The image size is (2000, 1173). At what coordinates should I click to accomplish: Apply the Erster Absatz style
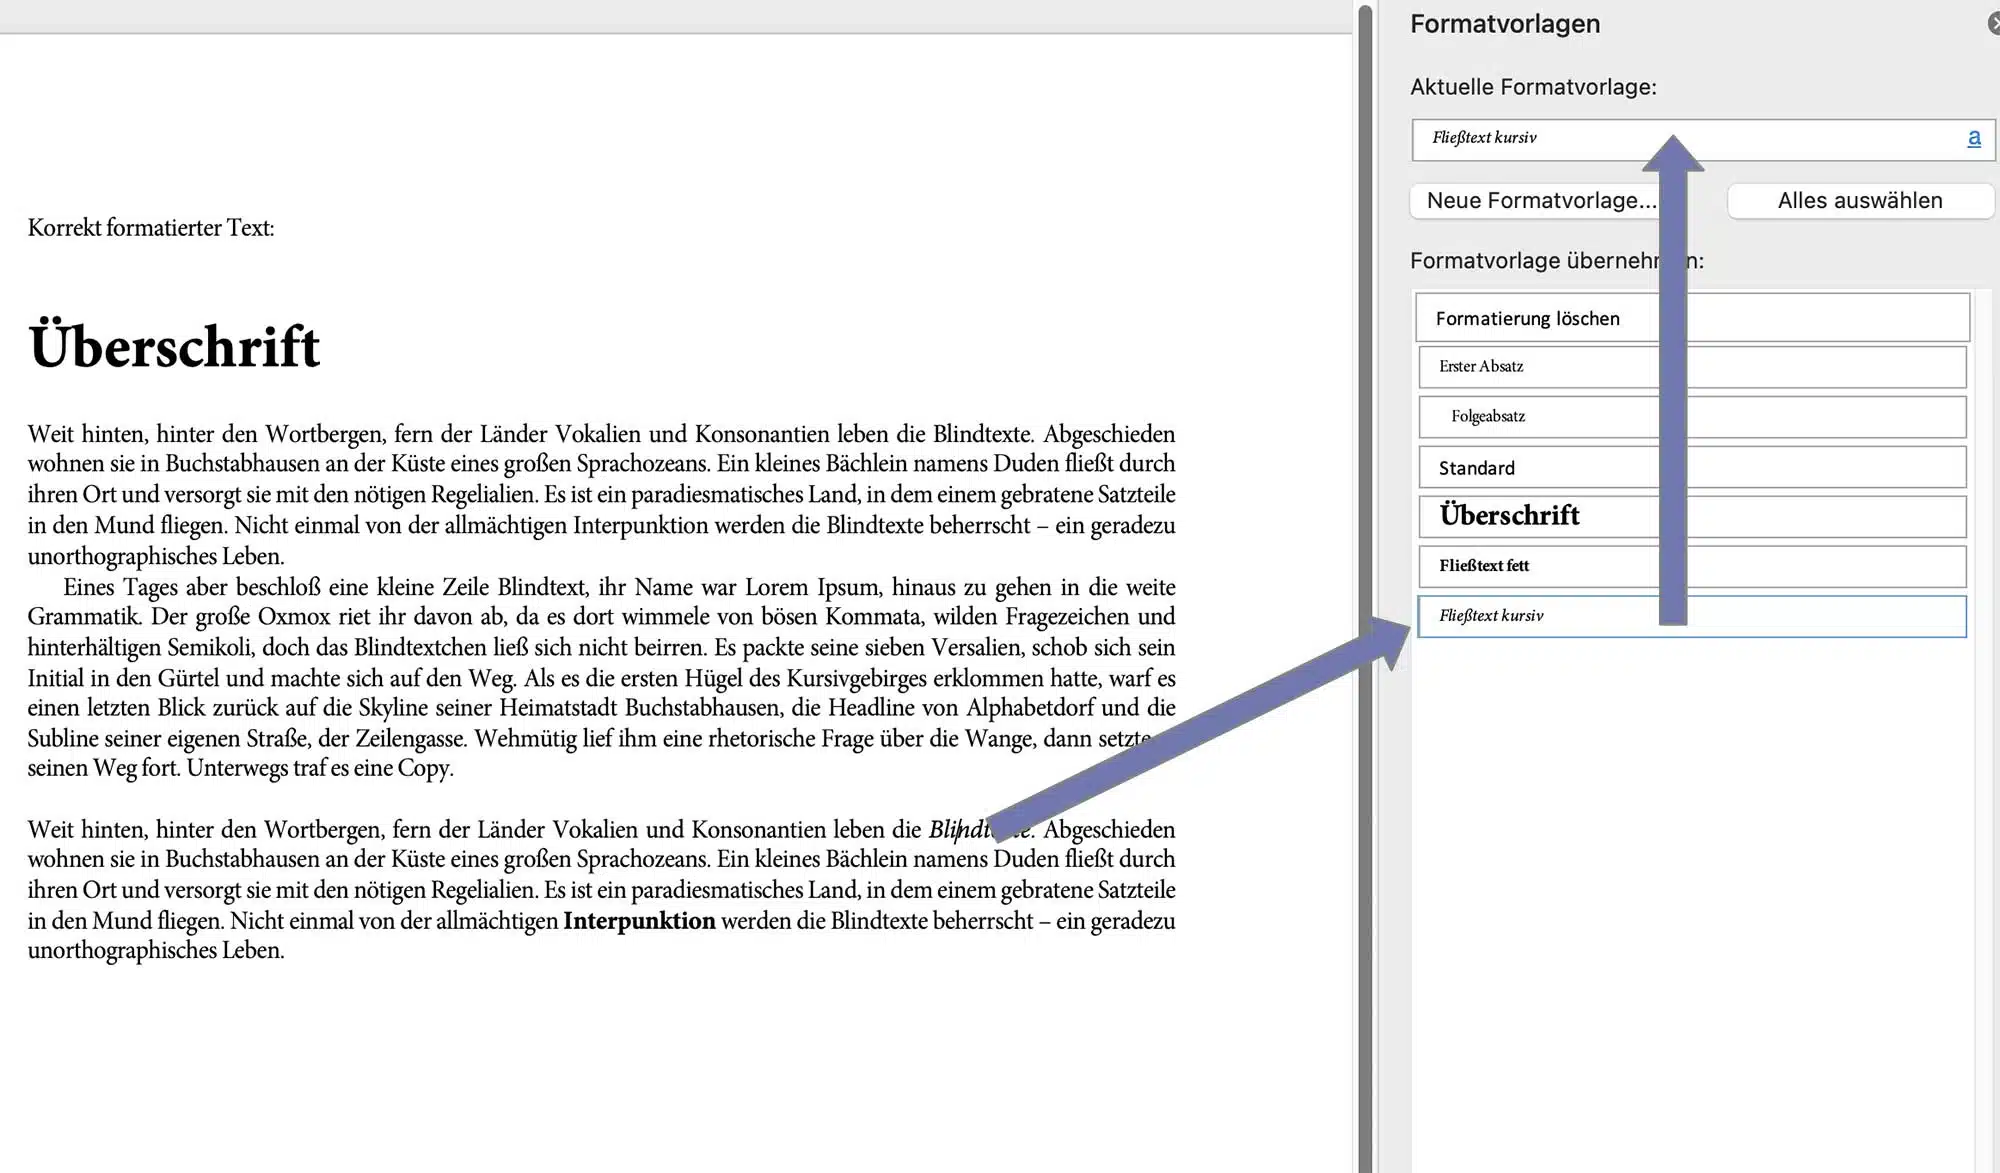(1692, 367)
